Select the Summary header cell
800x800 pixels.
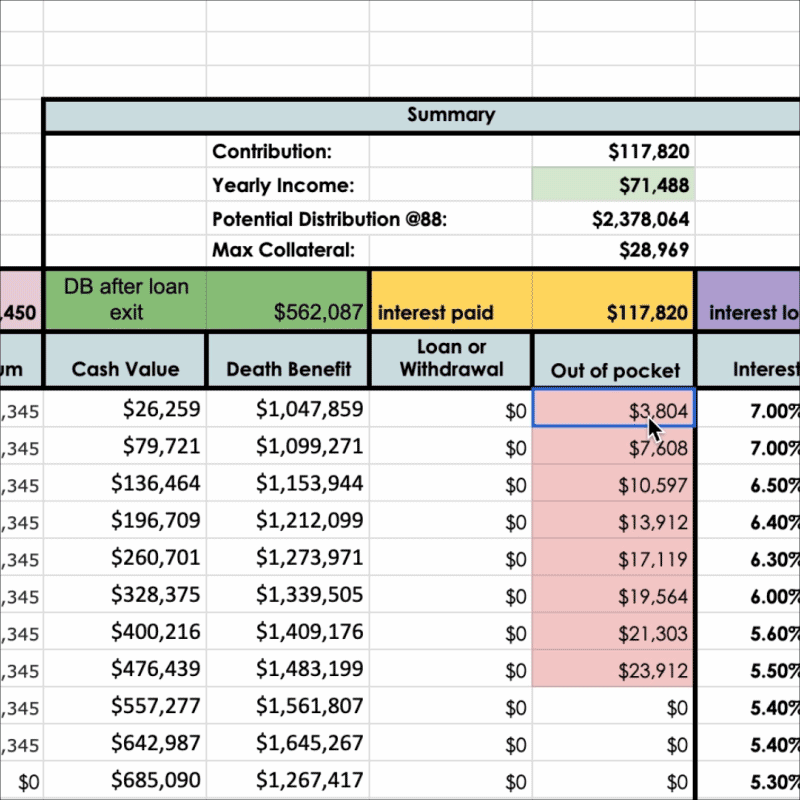[422, 115]
